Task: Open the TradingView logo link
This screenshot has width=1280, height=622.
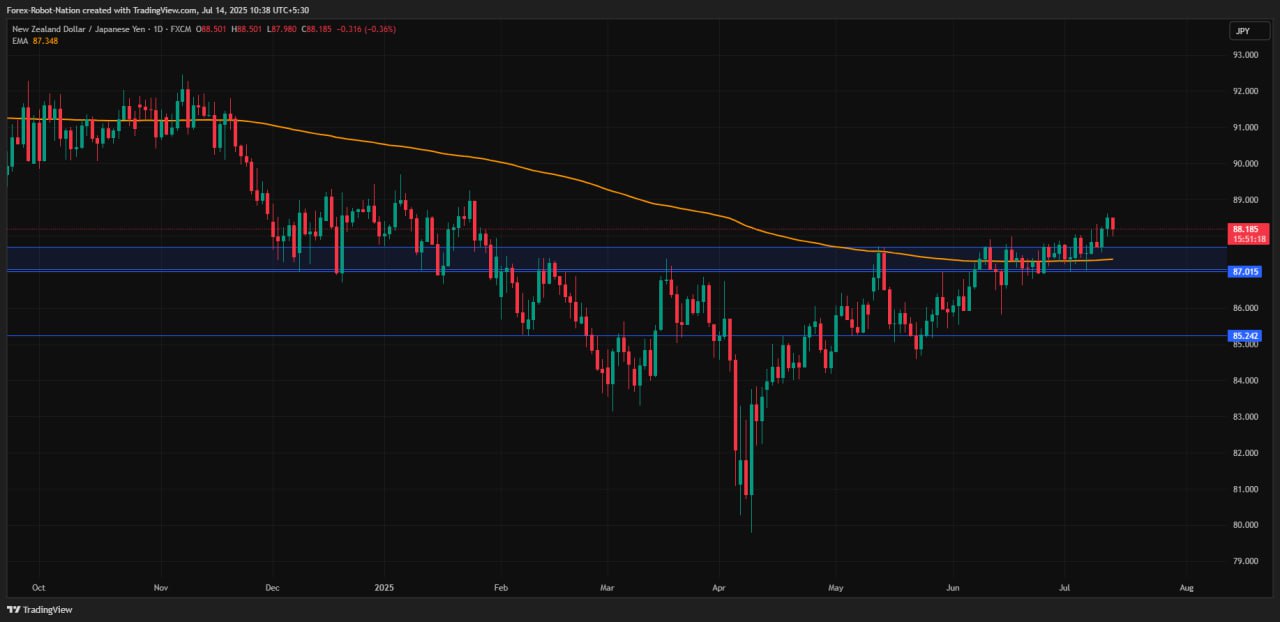Action: [x=40, y=609]
